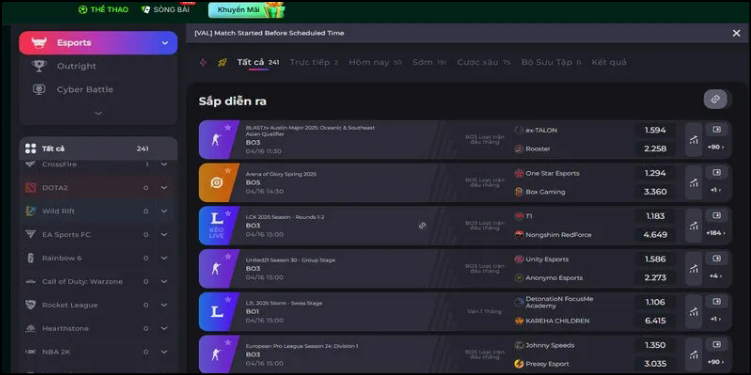Viewport: 751px width, 375px height.
Task: Click the EA Sports FC icon
Action: (x=31, y=235)
